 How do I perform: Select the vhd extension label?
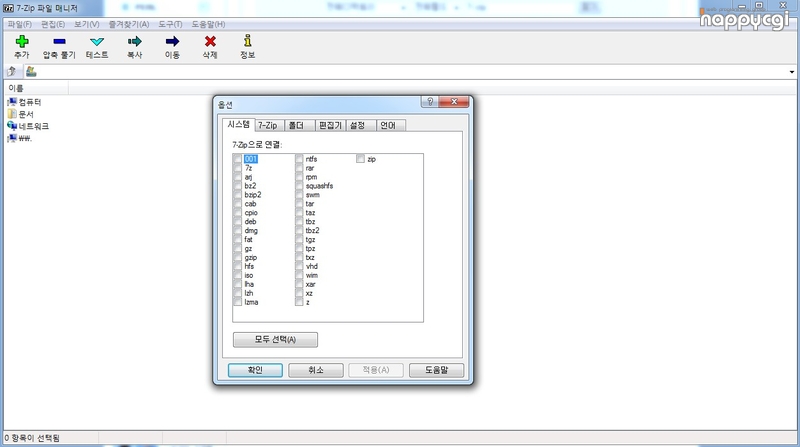click(x=312, y=266)
